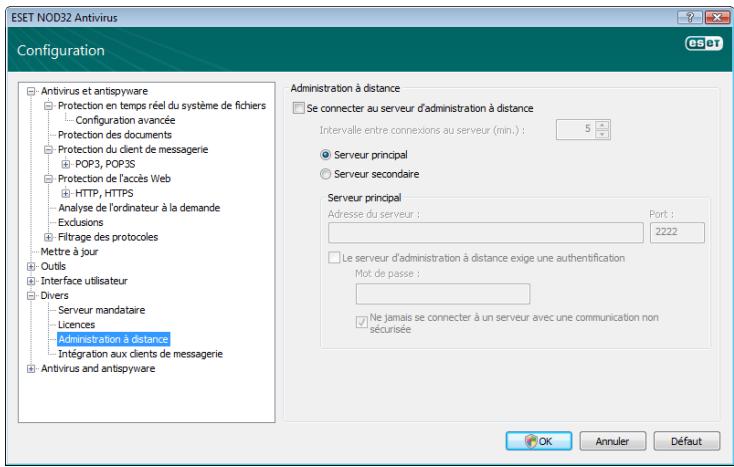734x467 pixels.
Task: Click the help question mark button
Action: click(x=690, y=18)
